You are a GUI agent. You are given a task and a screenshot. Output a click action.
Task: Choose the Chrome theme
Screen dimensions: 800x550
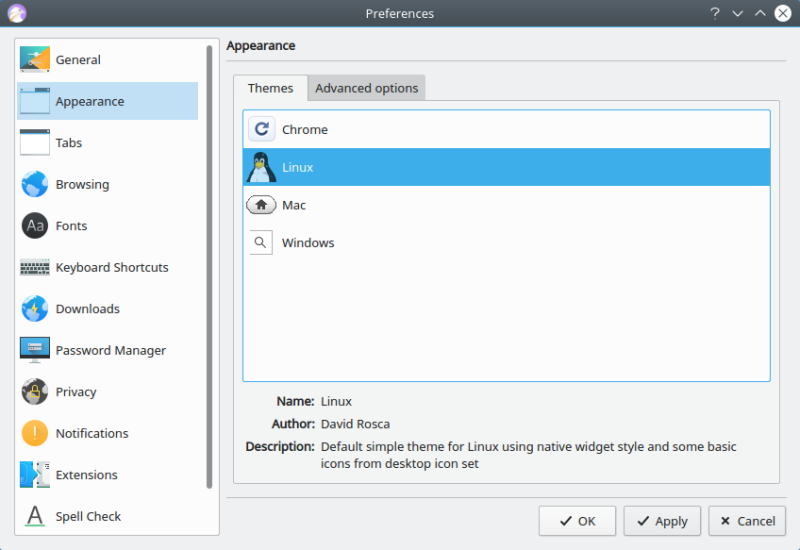coord(305,130)
